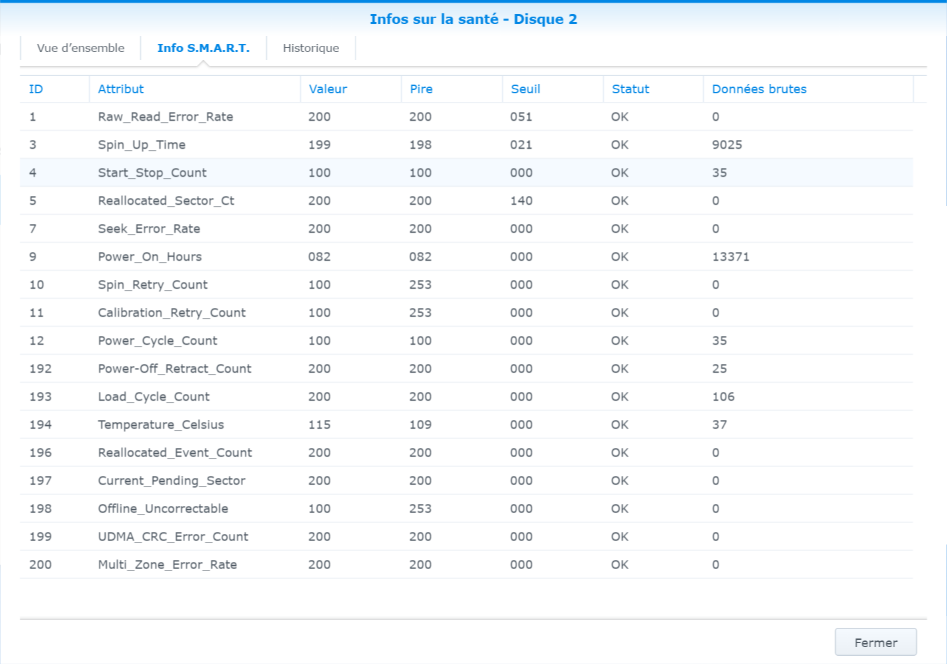This screenshot has width=947, height=664.
Task: Select the Seek_Error_Rate attribute
Action: click(x=149, y=229)
